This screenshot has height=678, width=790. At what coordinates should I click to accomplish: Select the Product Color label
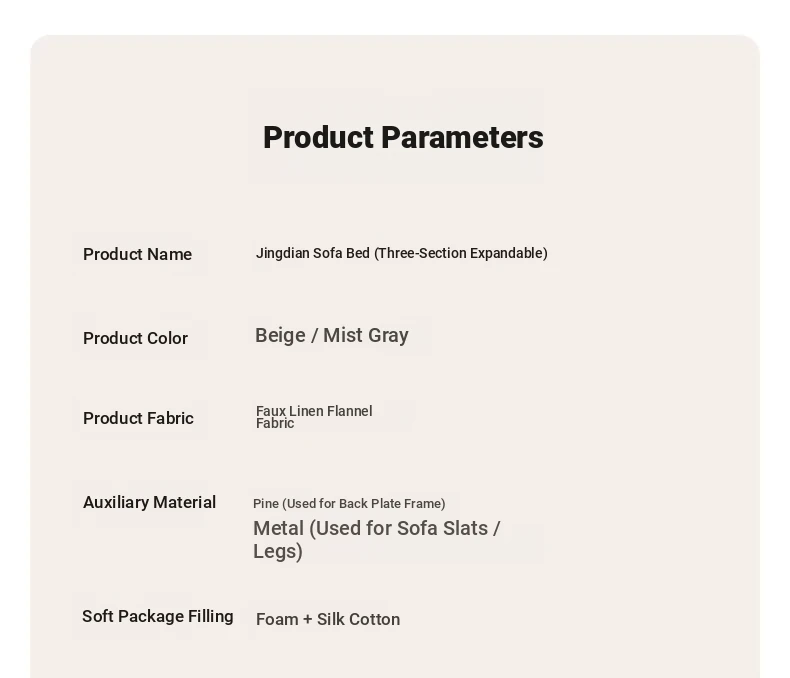click(136, 338)
